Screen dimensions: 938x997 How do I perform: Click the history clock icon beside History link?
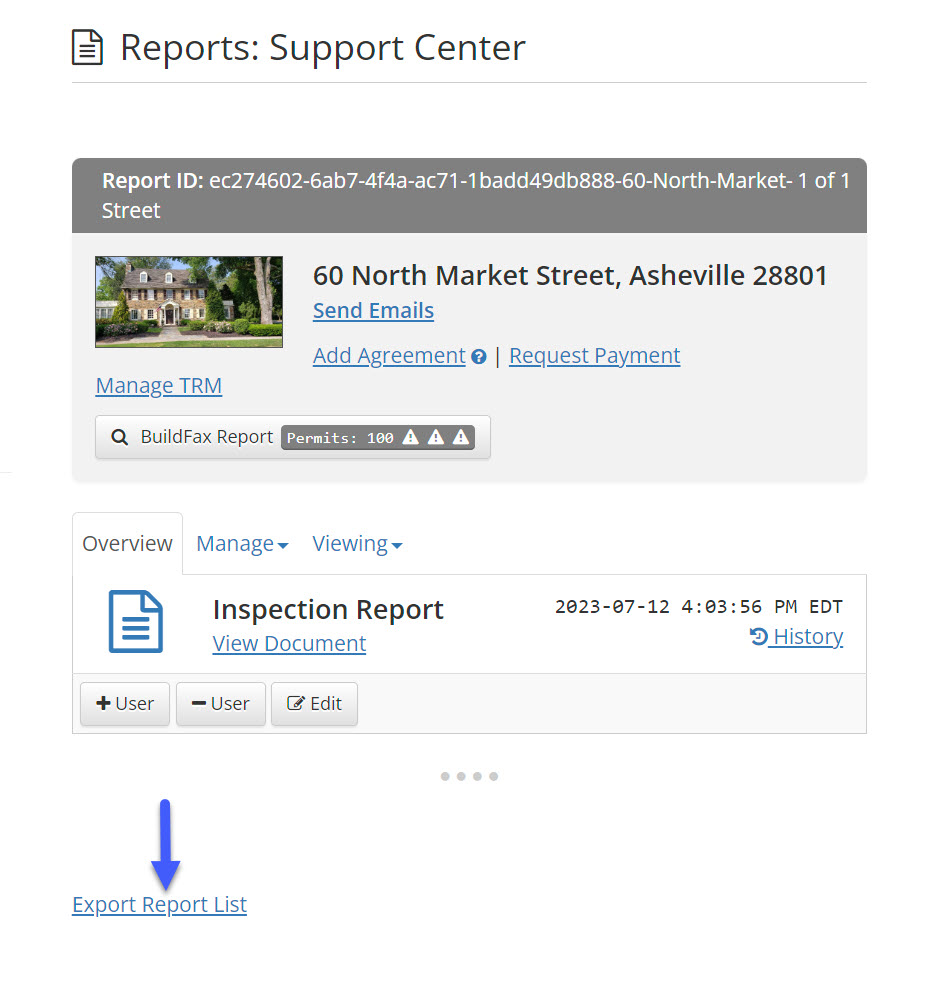(758, 636)
